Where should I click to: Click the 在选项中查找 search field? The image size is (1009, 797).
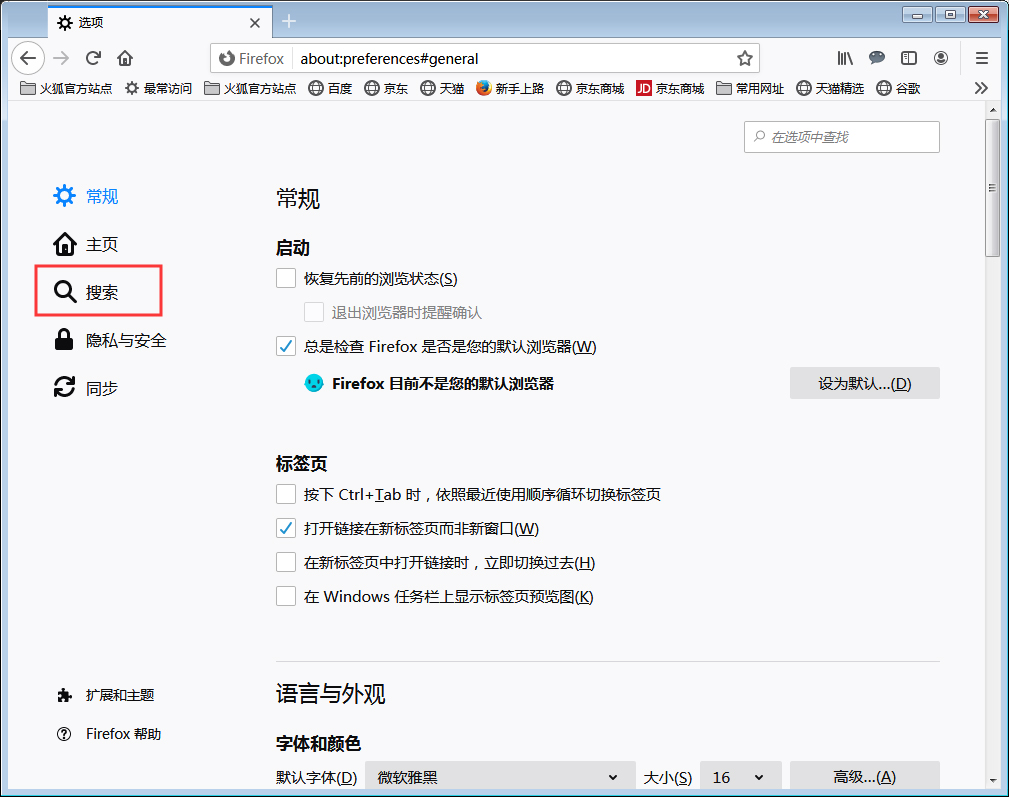click(841, 137)
